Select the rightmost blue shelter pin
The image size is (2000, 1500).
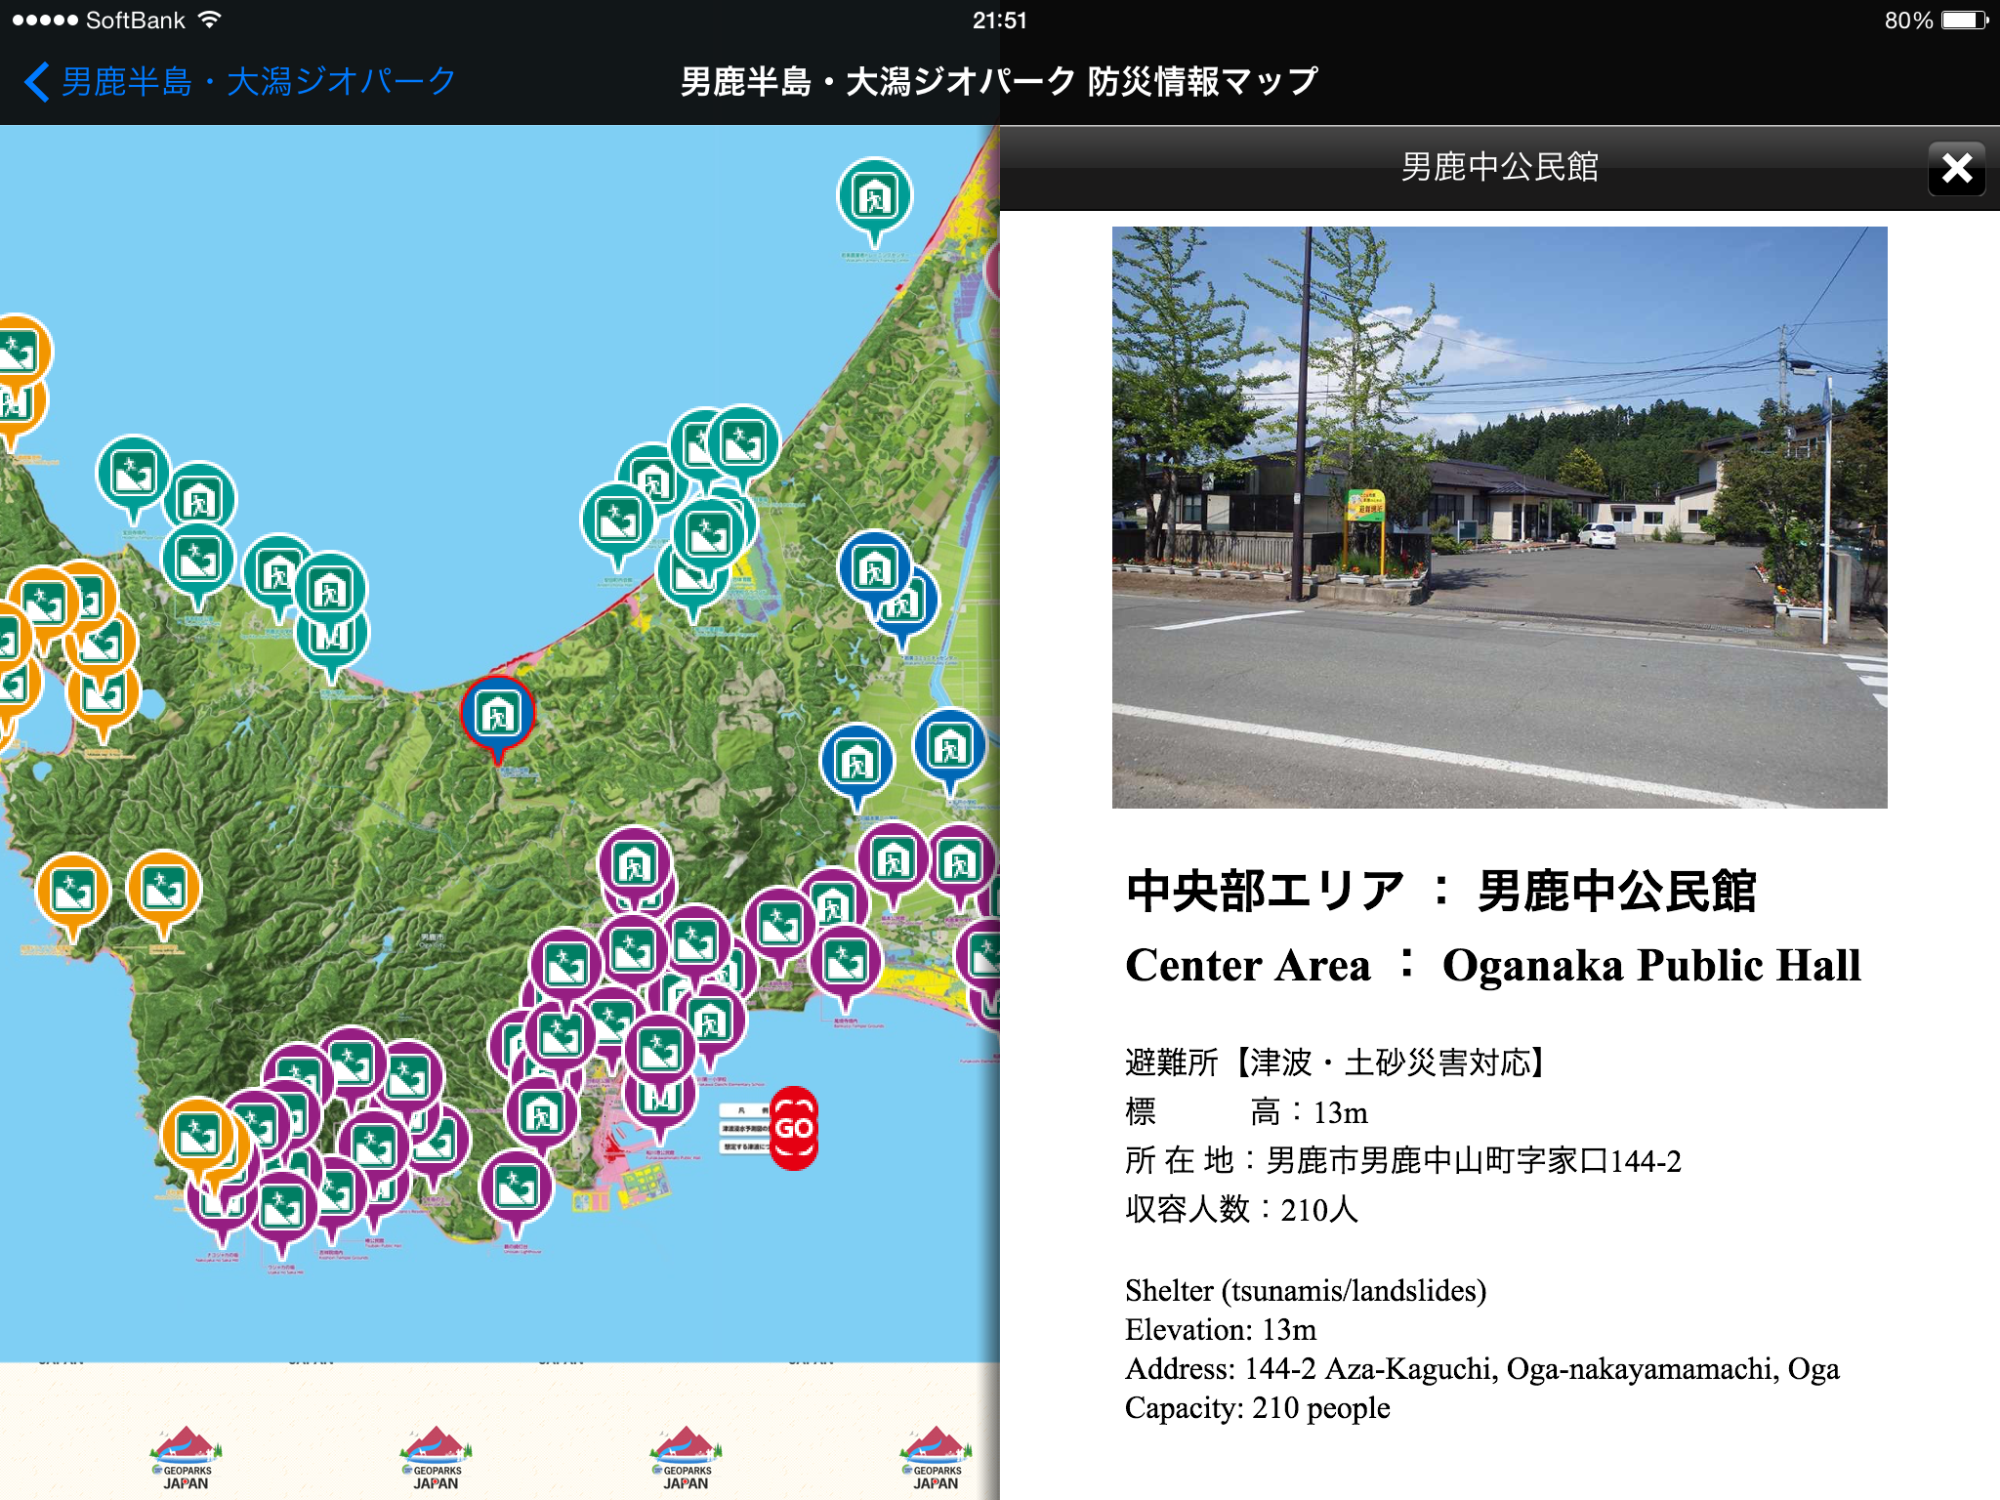click(x=949, y=746)
